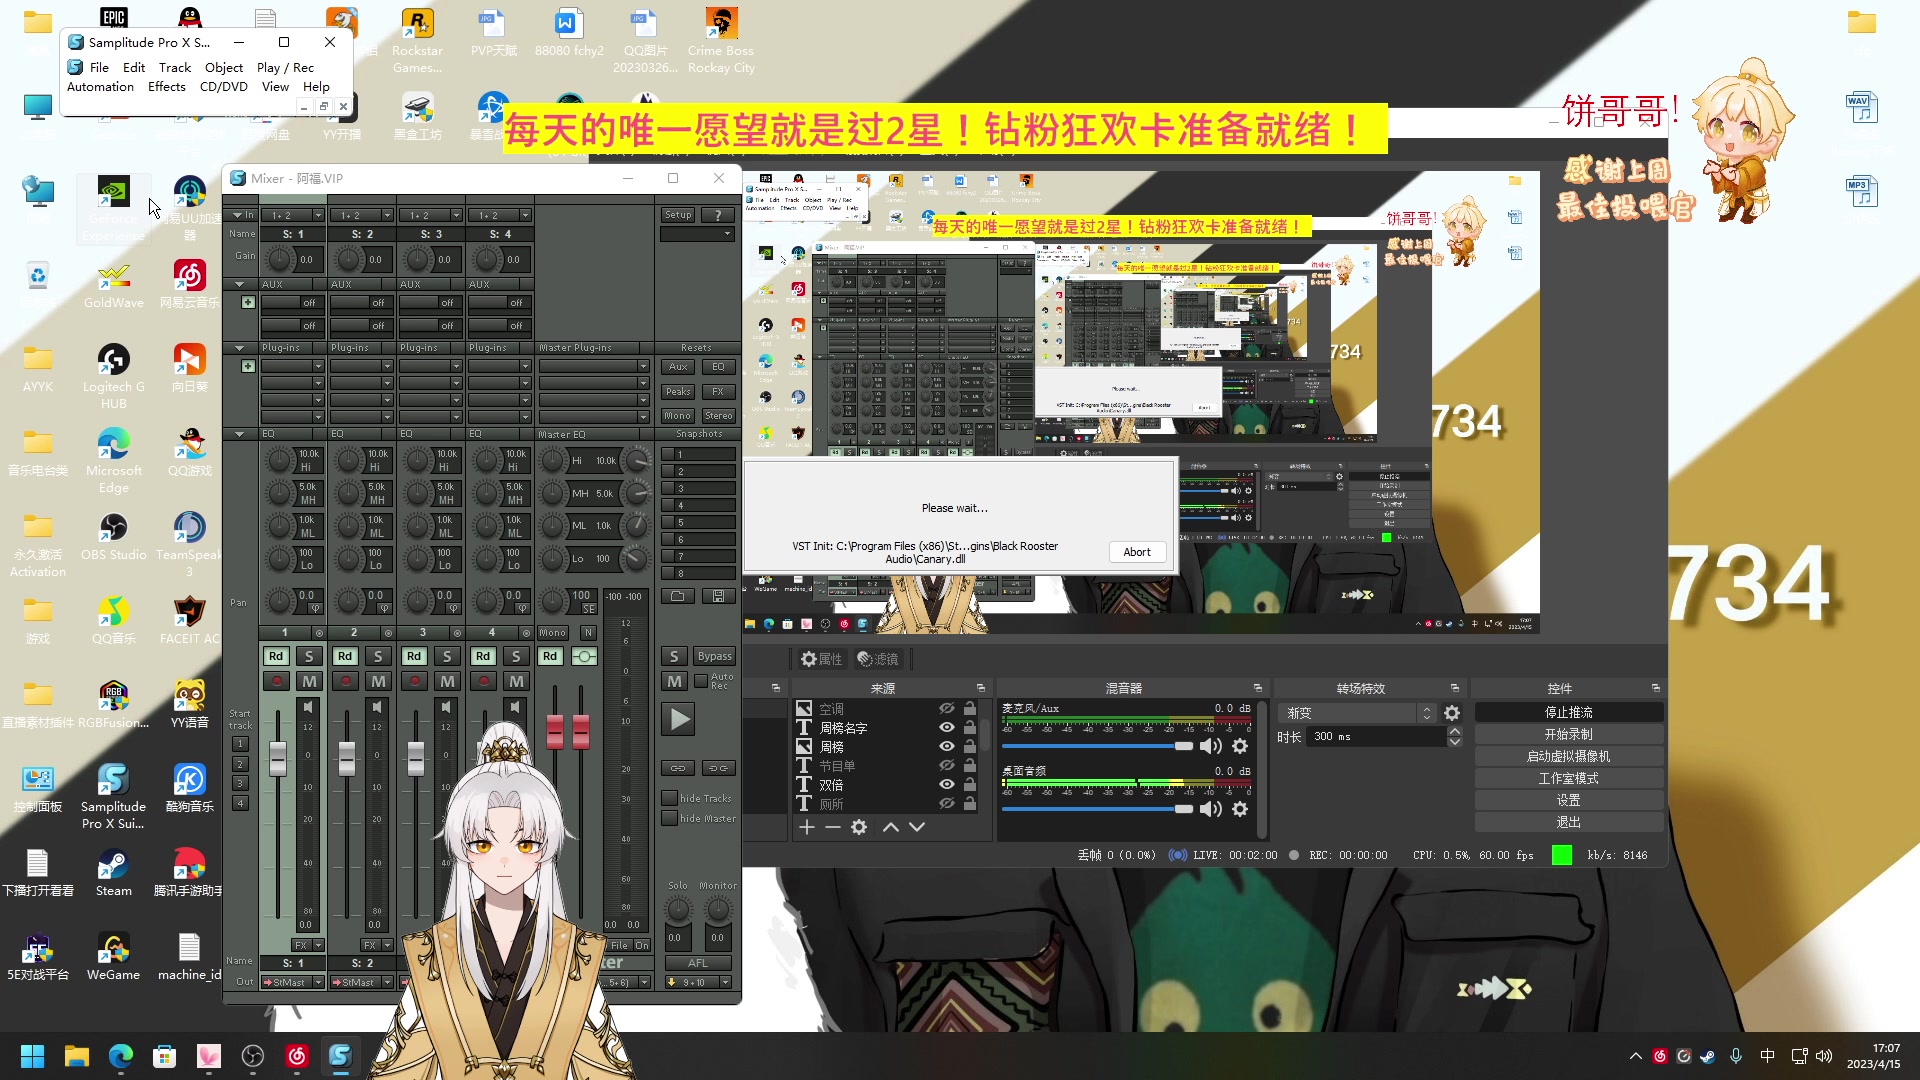Screen dimensions: 1920x1080
Task: Solo mixer channel 2 with S button
Action: [378, 656]
